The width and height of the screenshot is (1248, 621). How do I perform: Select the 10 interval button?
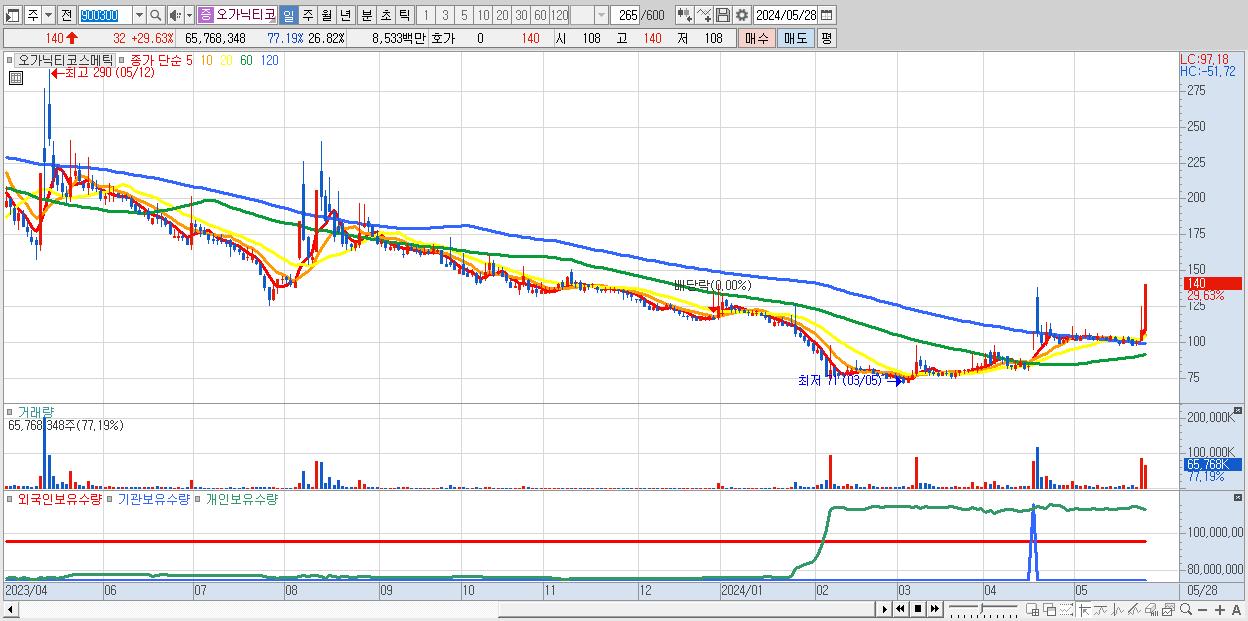pyautogui.click(x=484, y=15)
